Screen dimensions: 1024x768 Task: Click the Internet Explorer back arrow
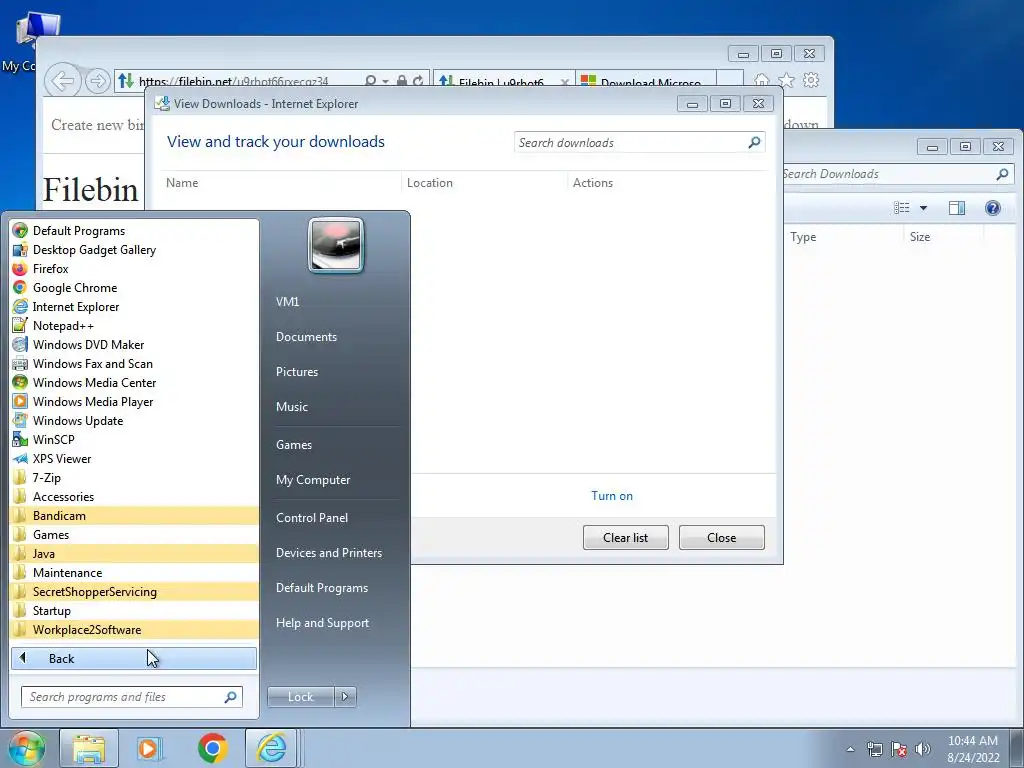(63, 81)
